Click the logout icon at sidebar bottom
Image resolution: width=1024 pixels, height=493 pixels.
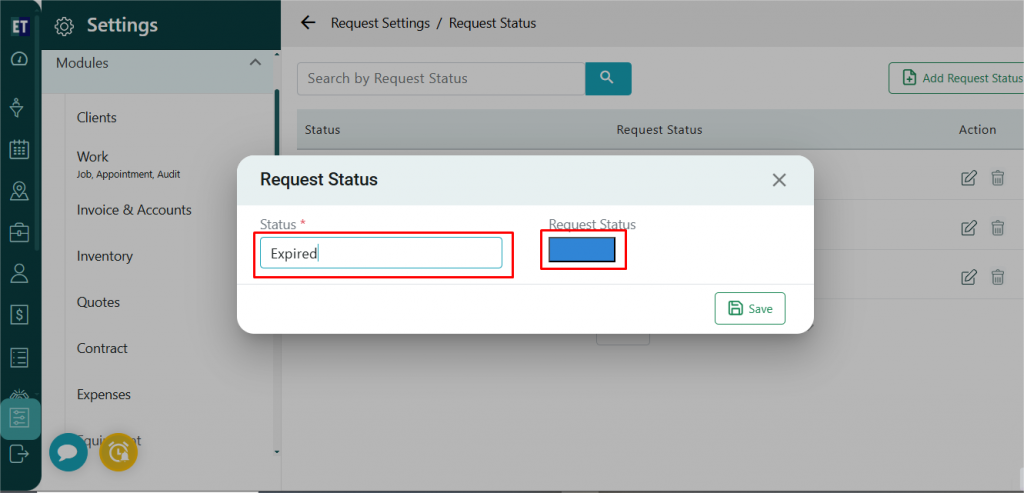tap(19, 454)
